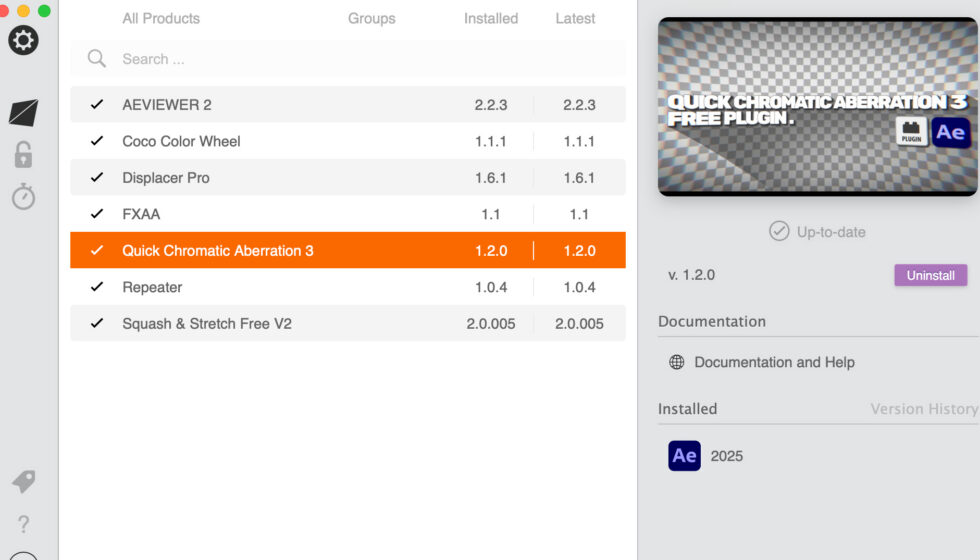Click the 2025 text beside the Ae icon
This screenshot has height=560, width=980.
coord(727,456)
